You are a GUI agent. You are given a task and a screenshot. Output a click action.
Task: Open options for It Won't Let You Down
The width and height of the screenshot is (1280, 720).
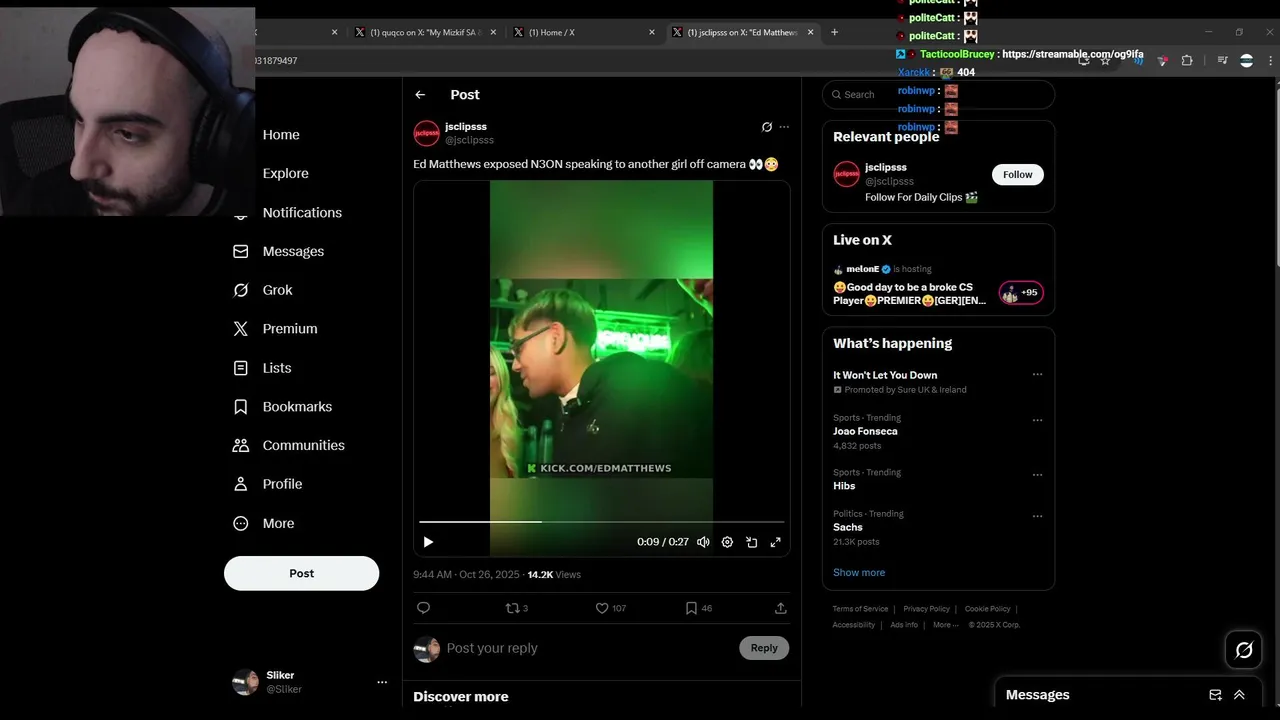click(1037, 375)
